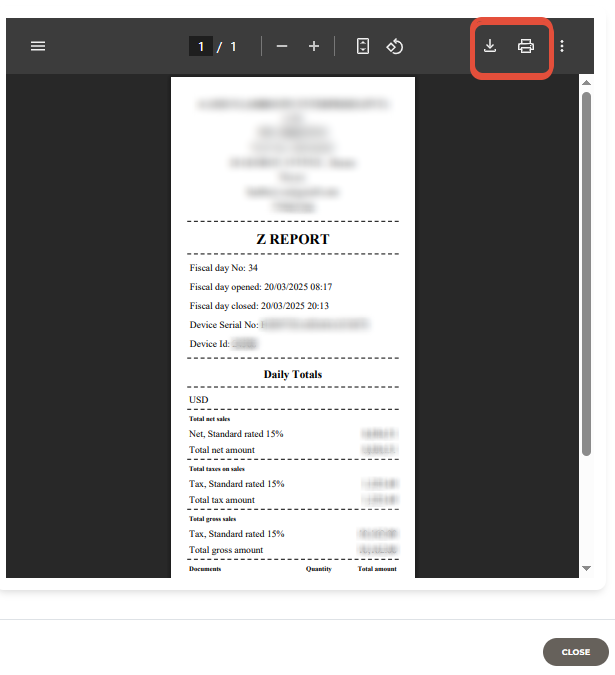Click the 'Device Serial No:' label
615x675 pixels.
[224, 325]
